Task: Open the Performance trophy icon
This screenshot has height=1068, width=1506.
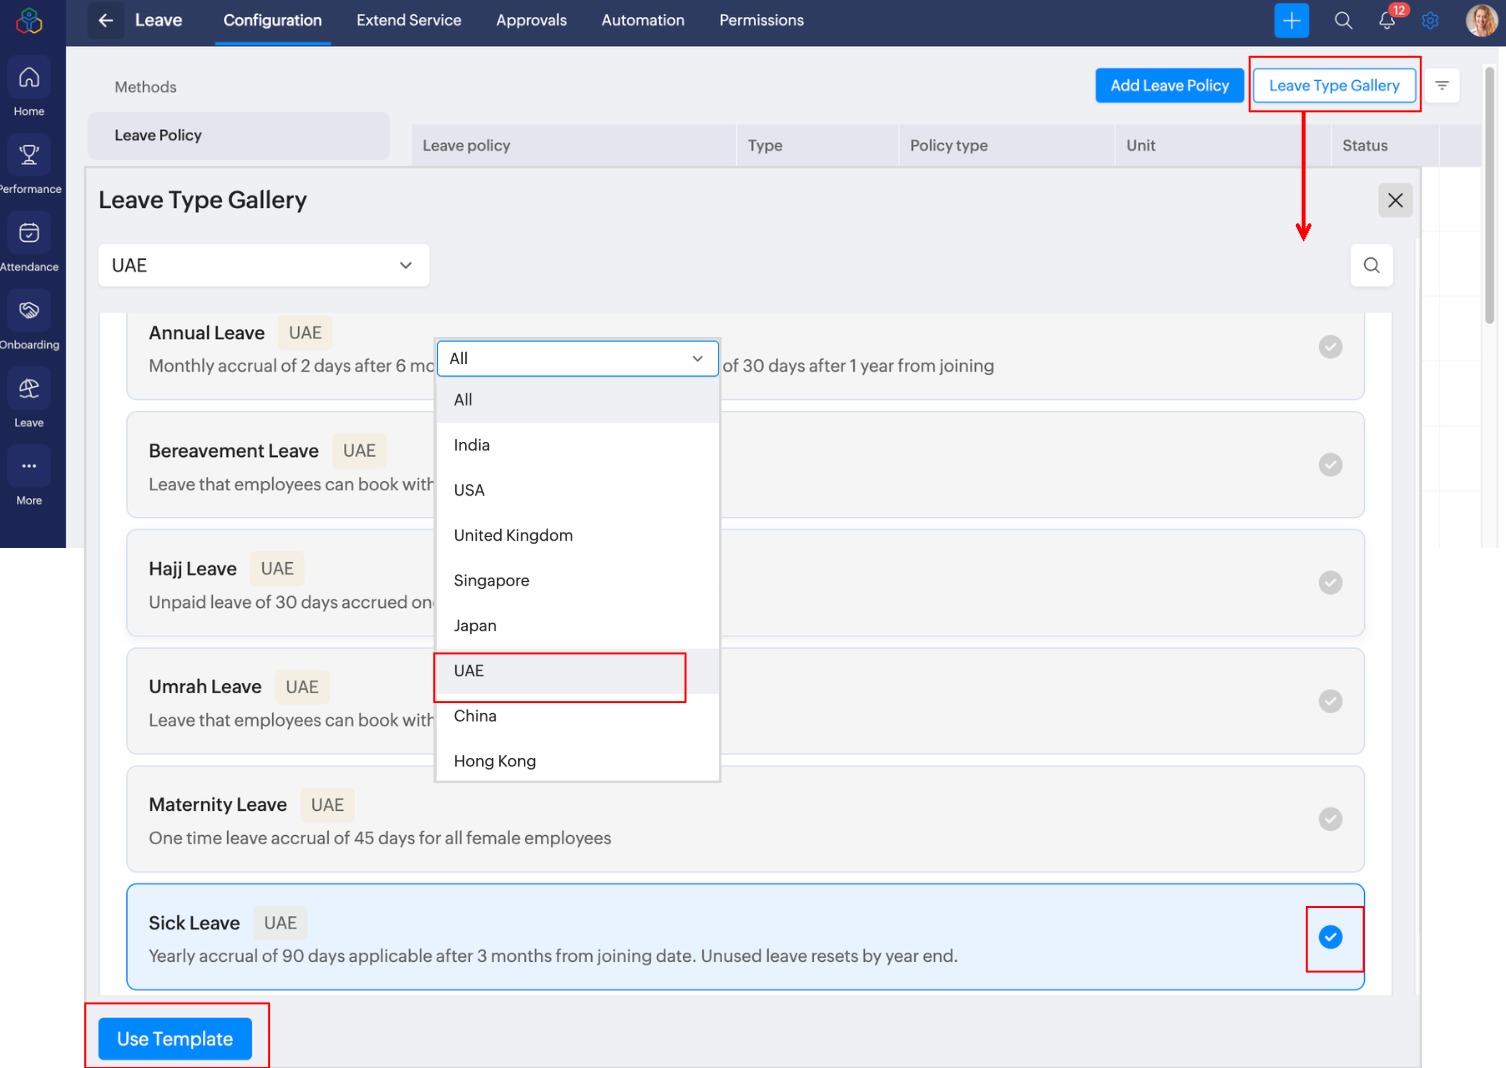Action: point(29,155)
